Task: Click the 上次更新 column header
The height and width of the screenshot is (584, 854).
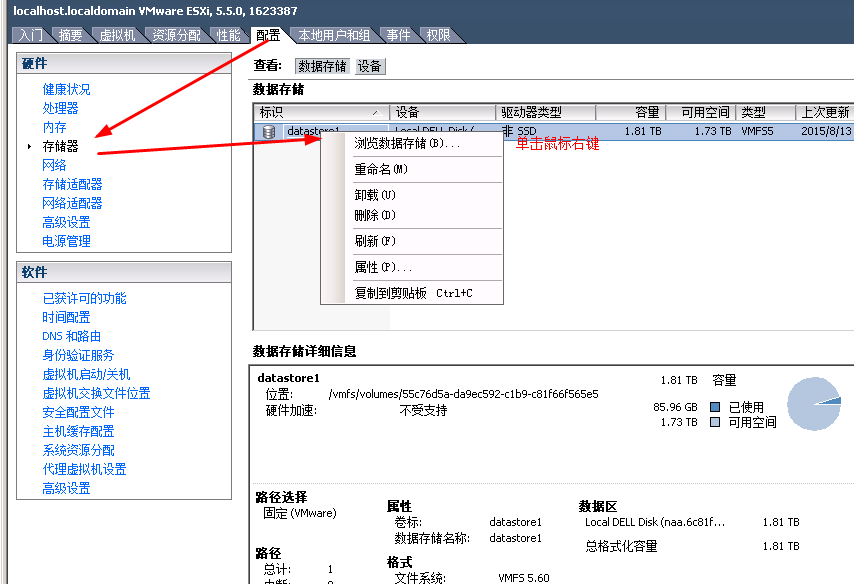Action: click(825, 113)
